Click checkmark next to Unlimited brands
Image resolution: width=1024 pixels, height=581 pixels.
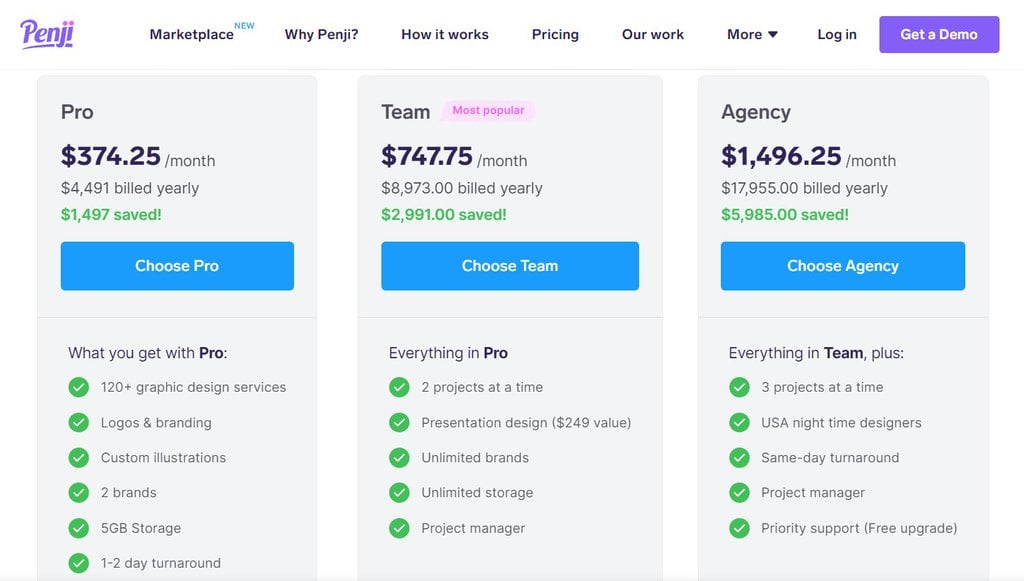point(399,457)
